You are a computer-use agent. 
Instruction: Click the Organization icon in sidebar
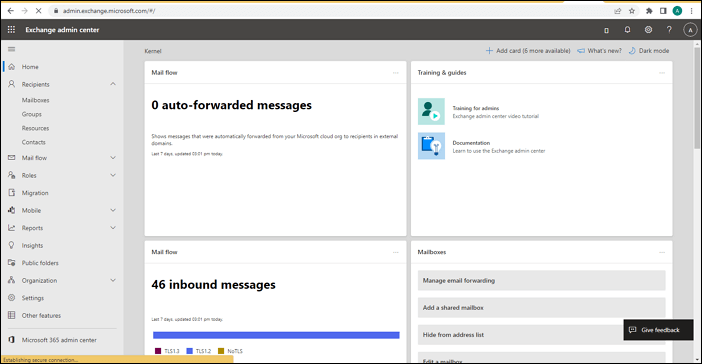point(12,280)
